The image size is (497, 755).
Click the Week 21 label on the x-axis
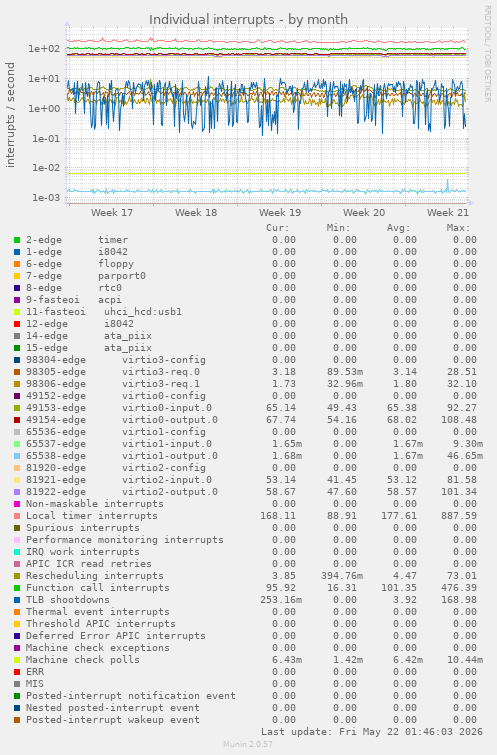pyautogui.click(x=448, y=212)
